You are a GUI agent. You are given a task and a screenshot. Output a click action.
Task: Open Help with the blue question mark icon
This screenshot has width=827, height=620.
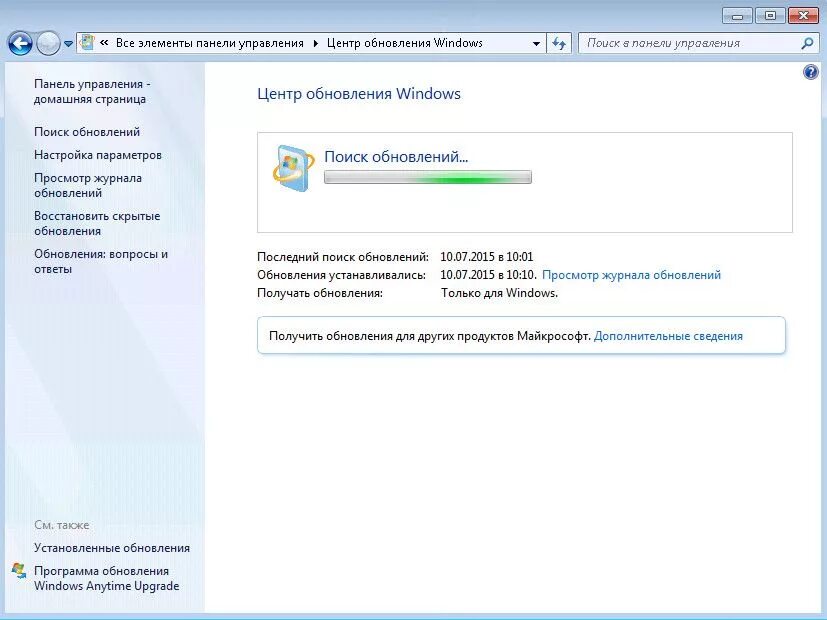(811, 72)
